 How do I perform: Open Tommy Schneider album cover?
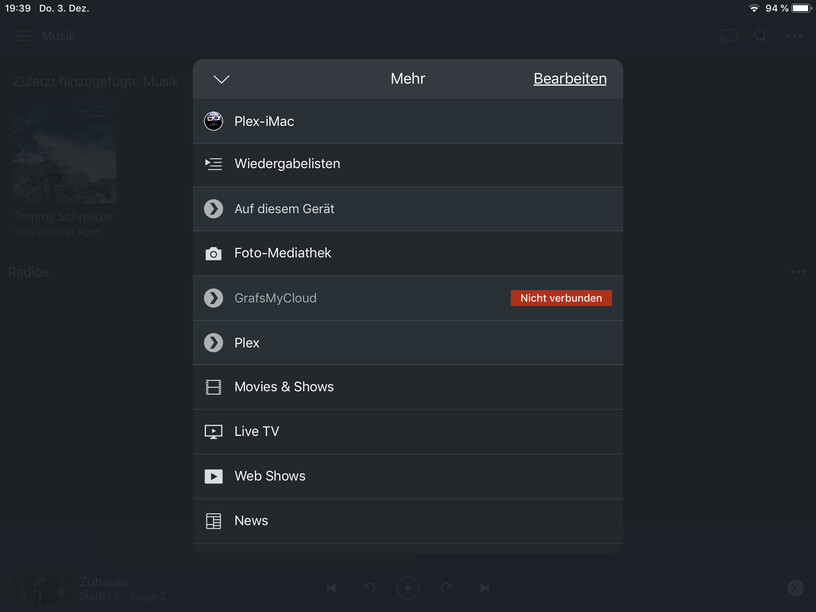tap(65, 152)
